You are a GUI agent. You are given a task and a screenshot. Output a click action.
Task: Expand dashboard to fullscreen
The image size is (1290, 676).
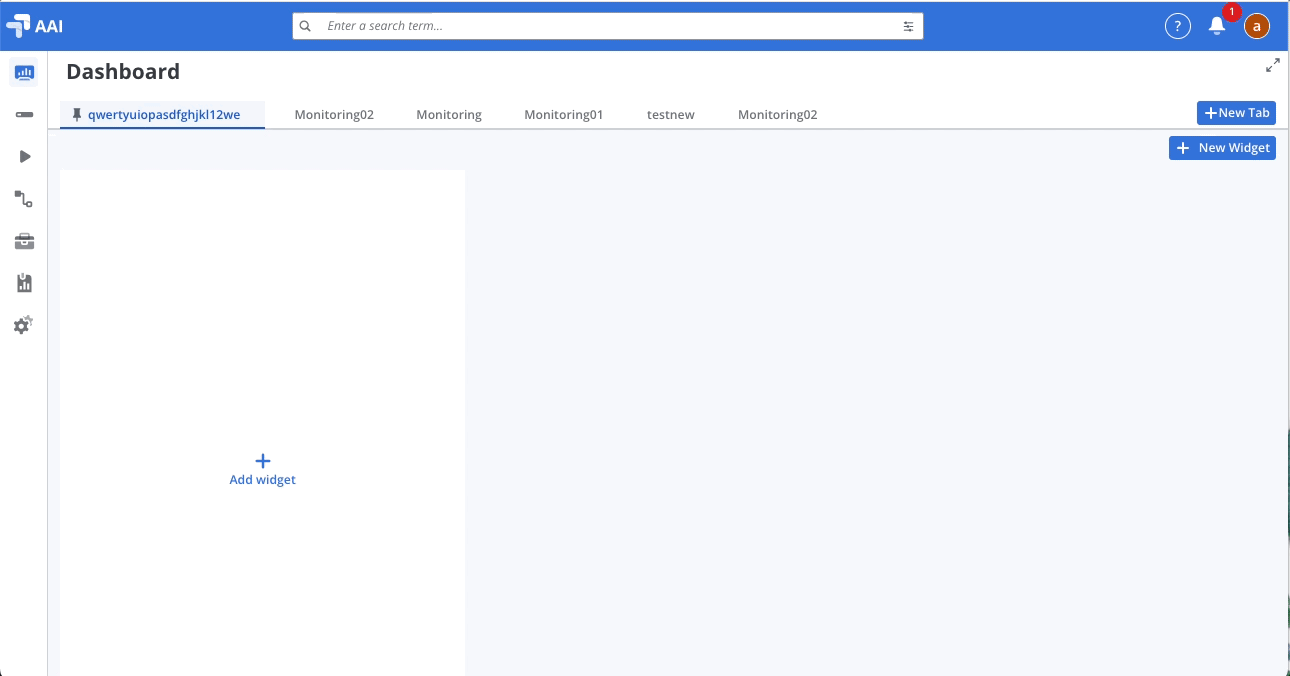point(1273,65)
